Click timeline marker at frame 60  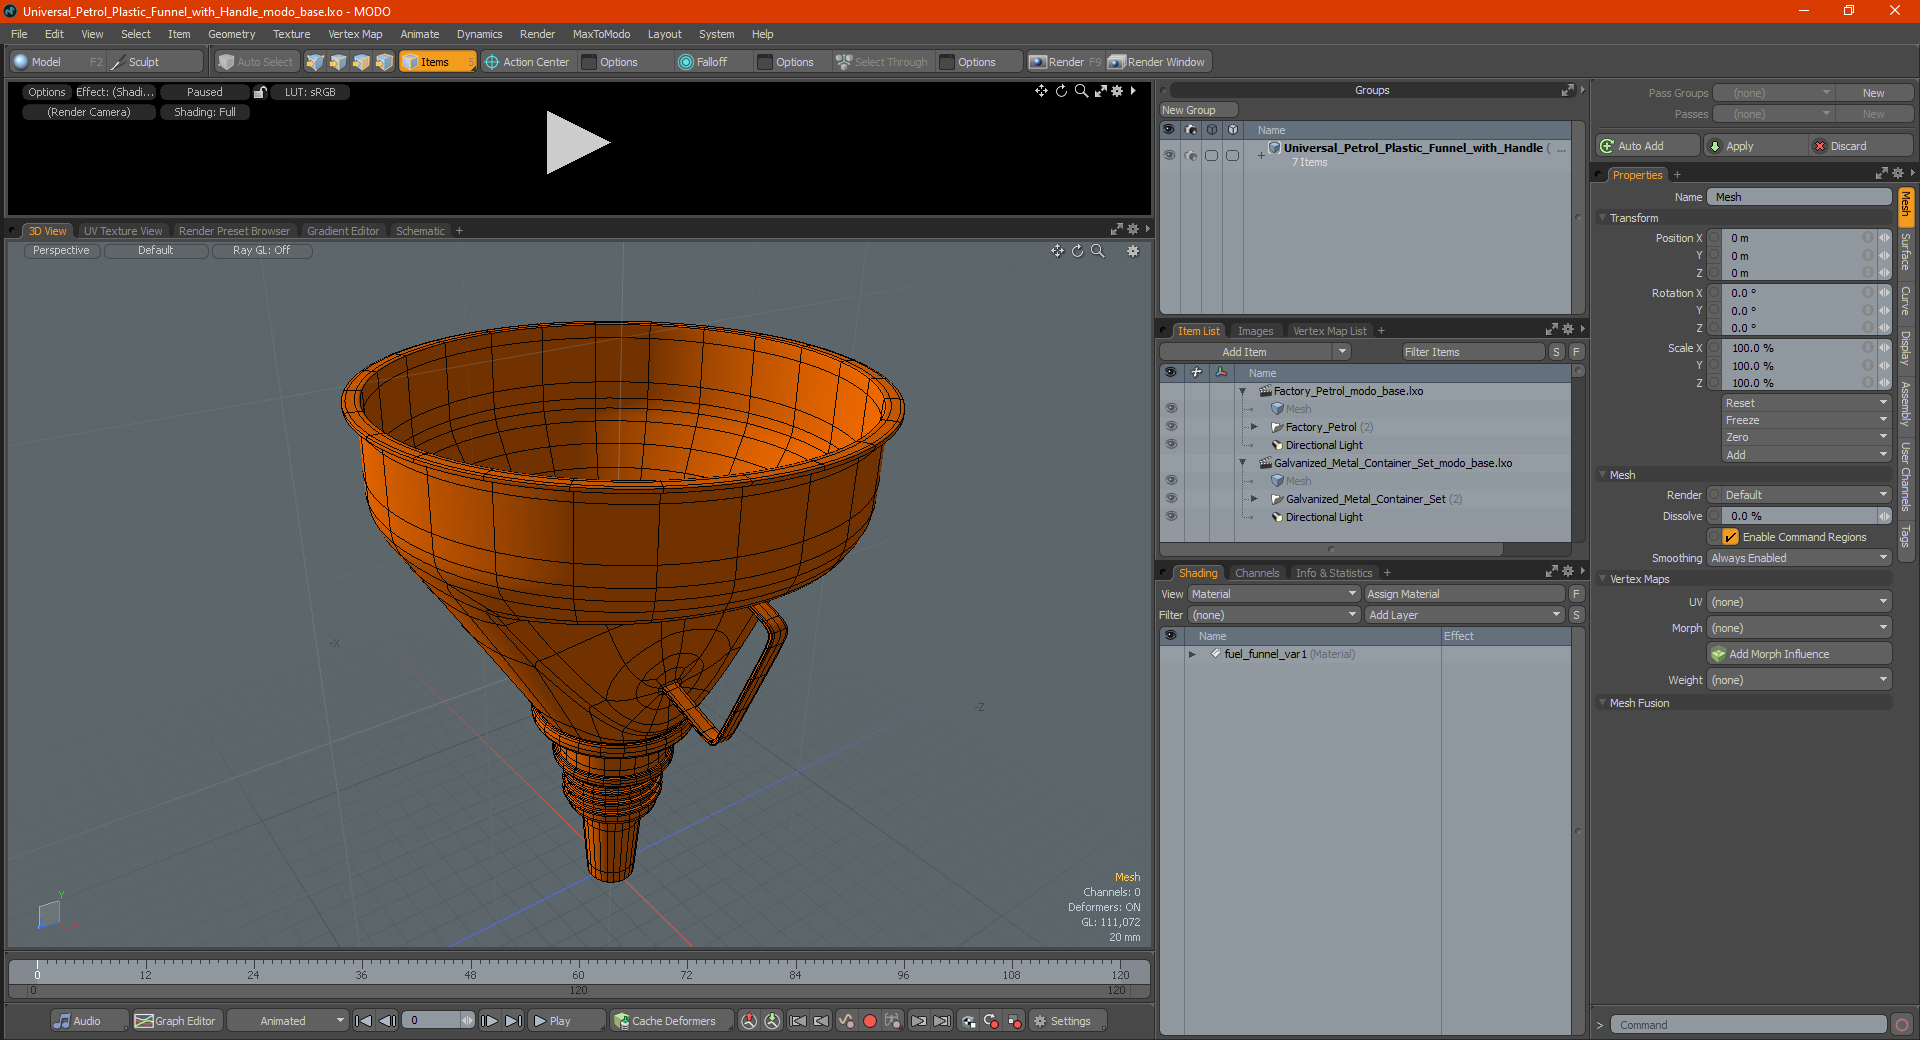click(x=578, y=973)
